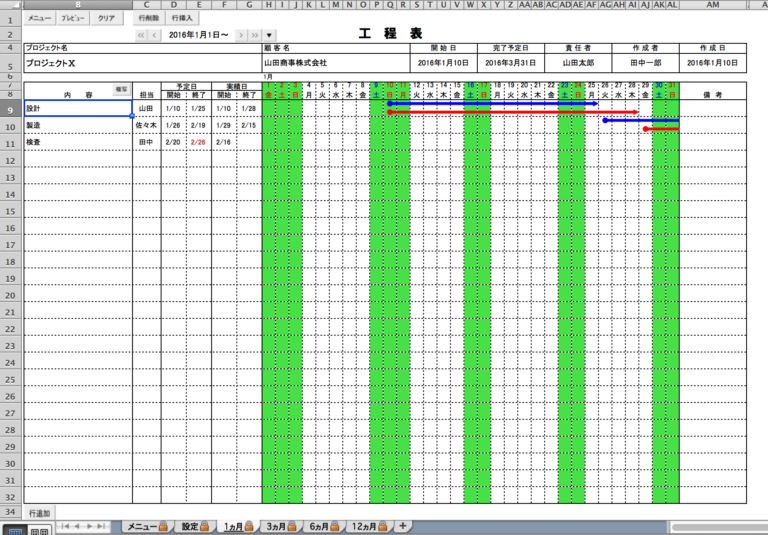Click the プレビュー preview button
Image resolution: width=768 pixels, height=535 pixels.
(x=73, y=18)
